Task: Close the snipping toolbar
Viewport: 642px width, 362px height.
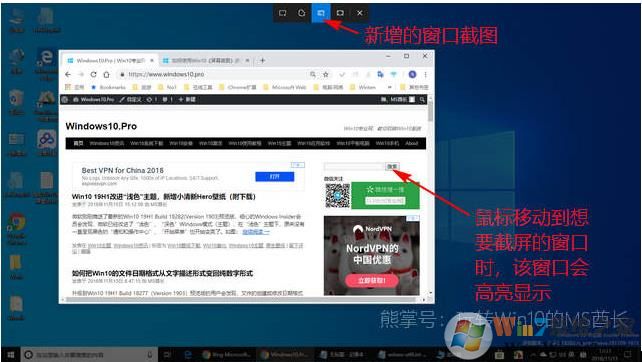Action: point(359,13)
